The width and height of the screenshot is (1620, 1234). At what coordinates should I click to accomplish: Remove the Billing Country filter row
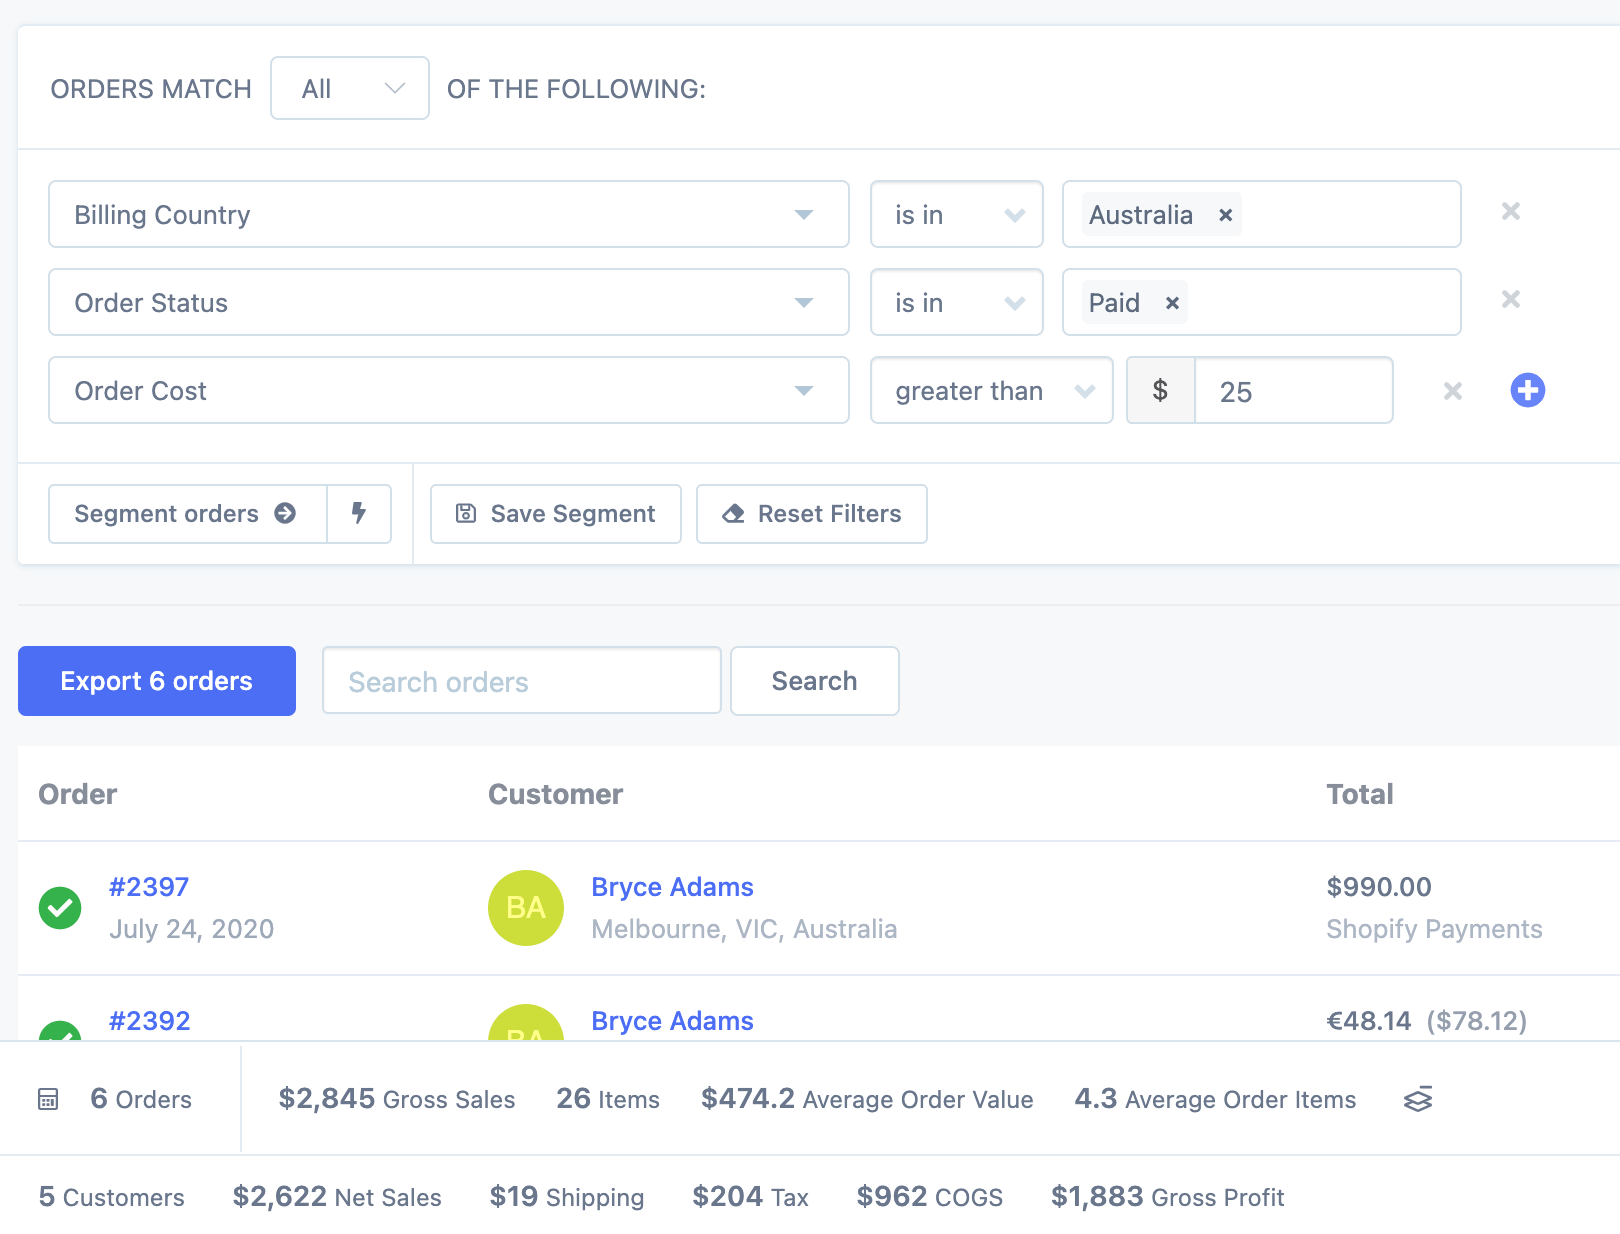coord(1510,212)
